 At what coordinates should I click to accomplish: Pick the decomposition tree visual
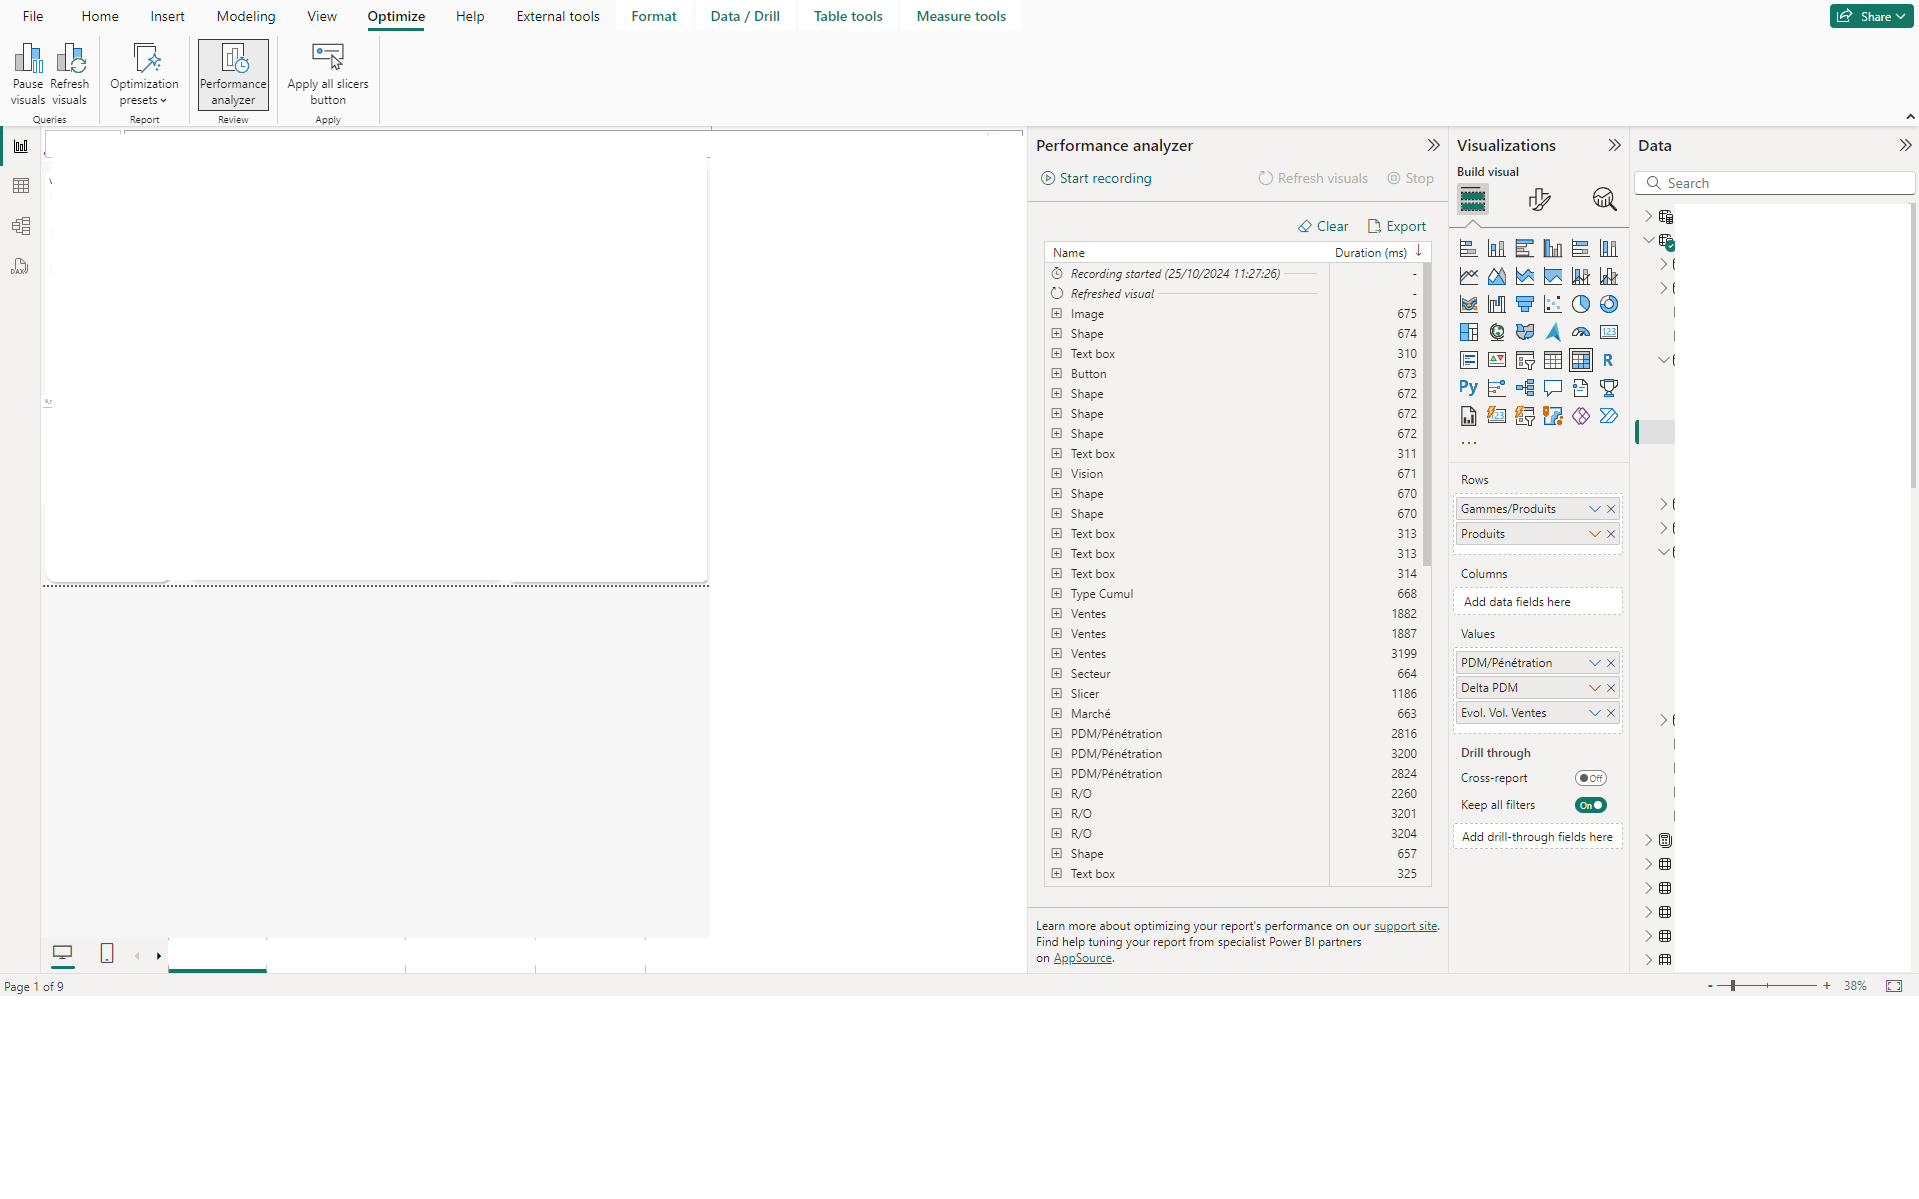click(x=1524, y=388)
